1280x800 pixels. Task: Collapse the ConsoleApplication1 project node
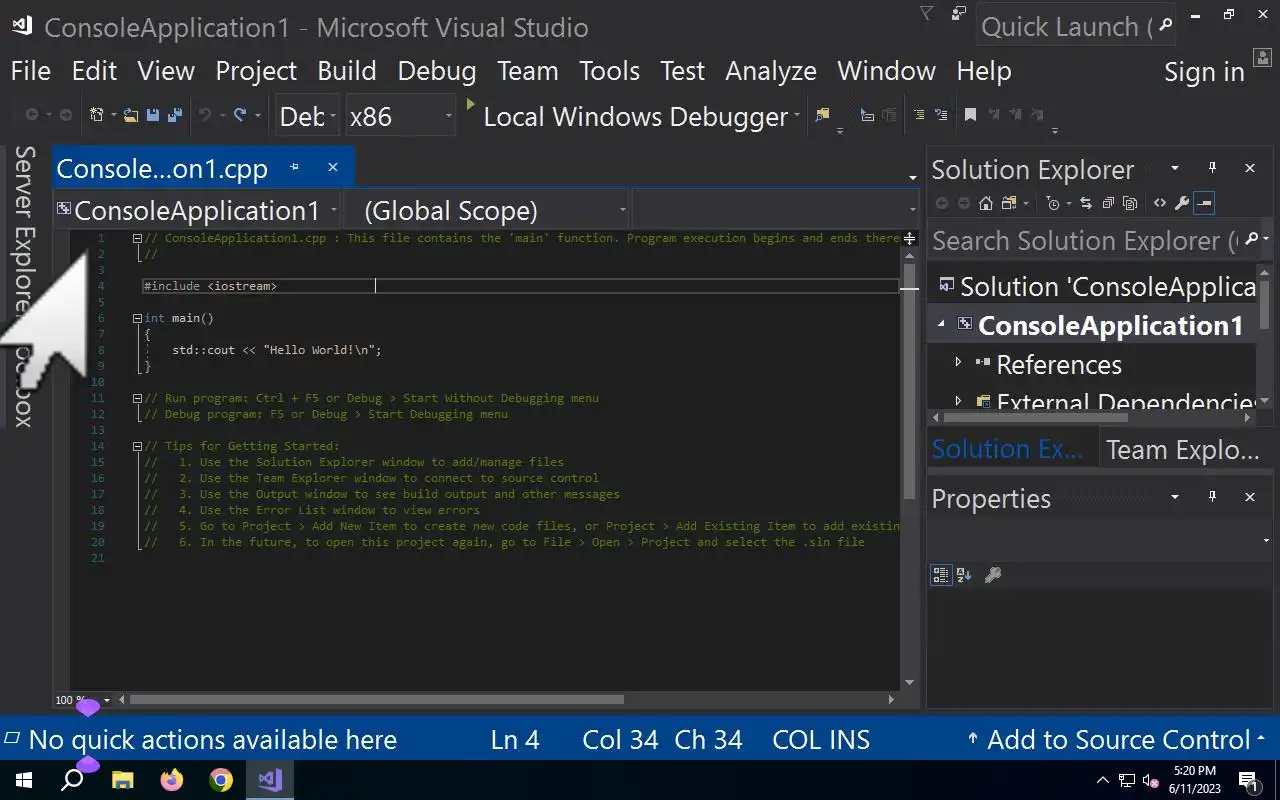click(x=941, y=325)
